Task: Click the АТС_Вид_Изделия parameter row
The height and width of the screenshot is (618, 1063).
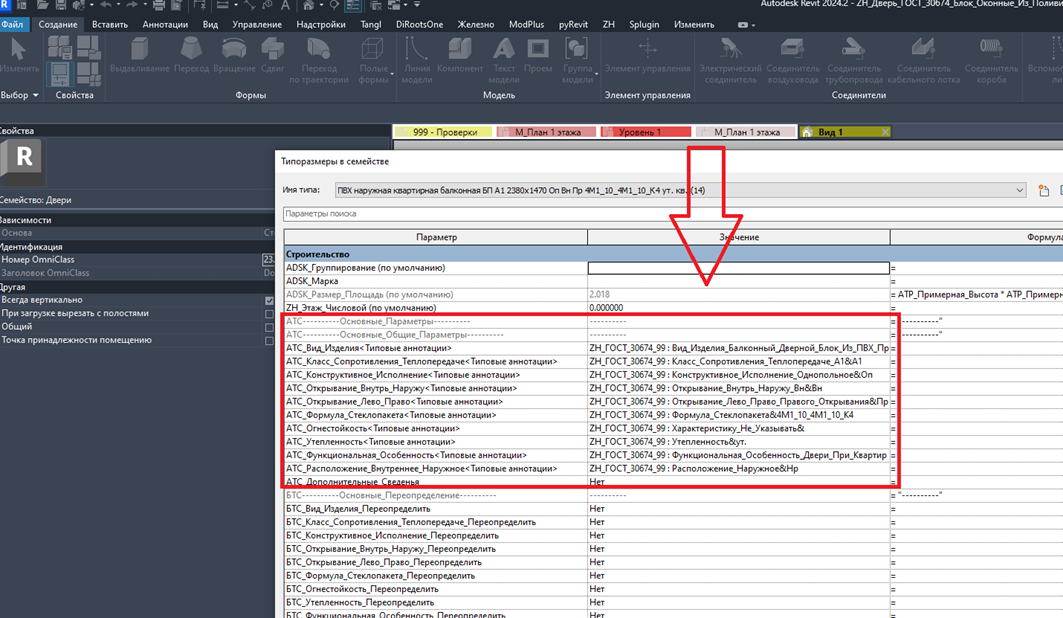Action: point(436,348)
